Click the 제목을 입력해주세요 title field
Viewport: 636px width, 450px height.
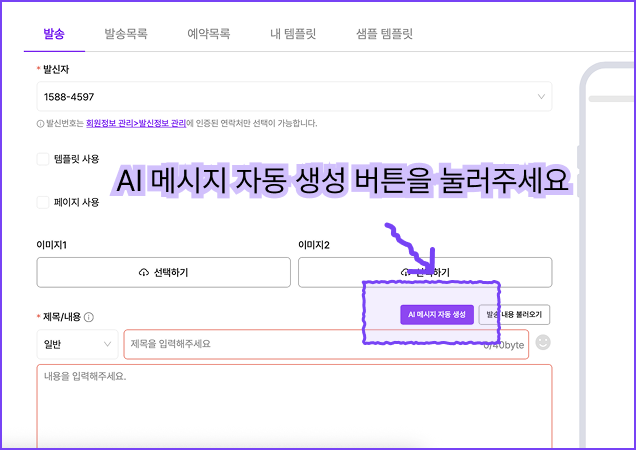click(x=326, y=344)
